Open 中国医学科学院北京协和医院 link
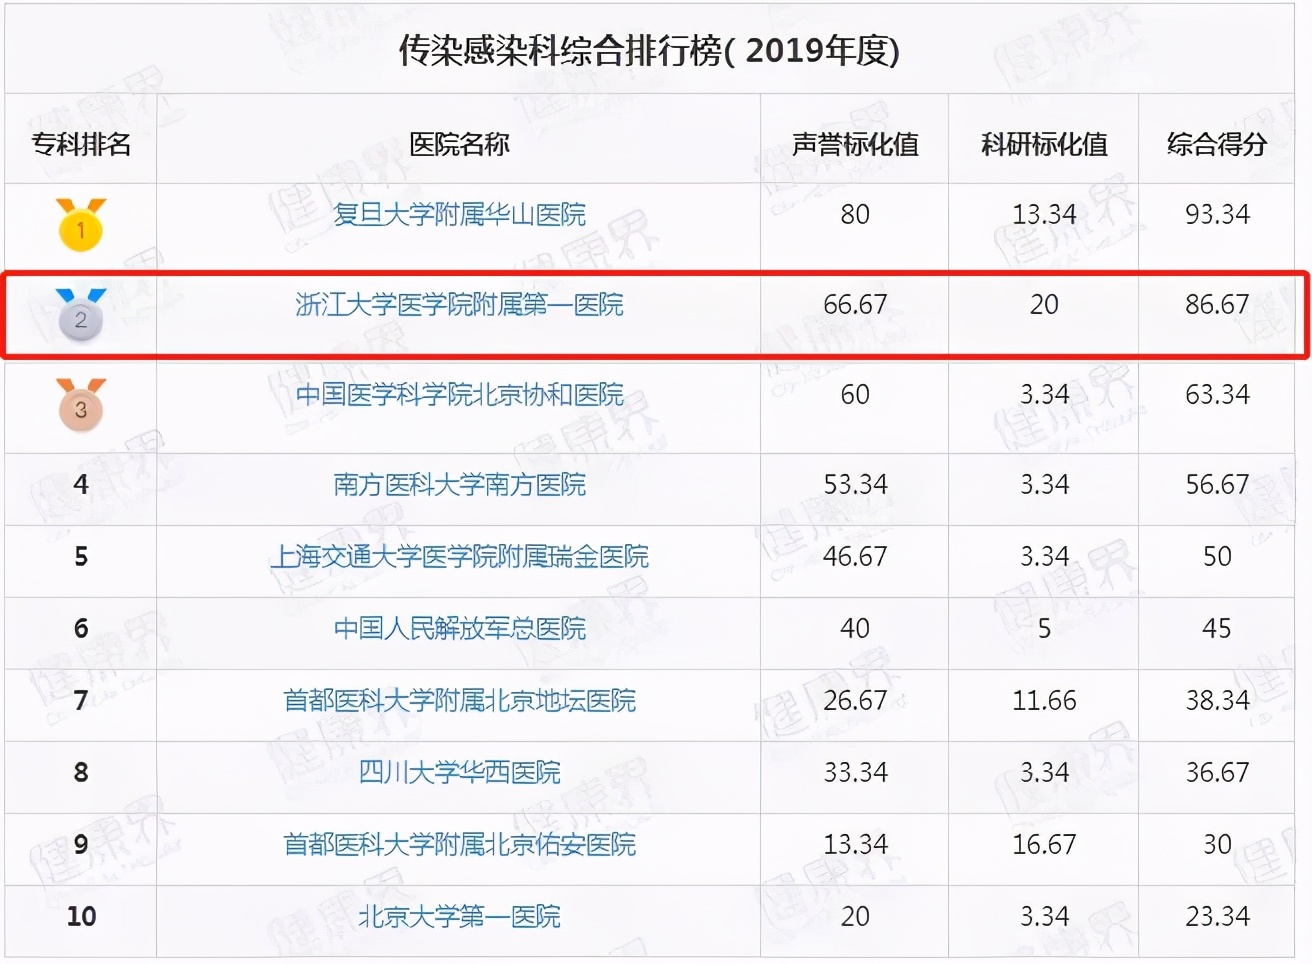 [459, 394]
